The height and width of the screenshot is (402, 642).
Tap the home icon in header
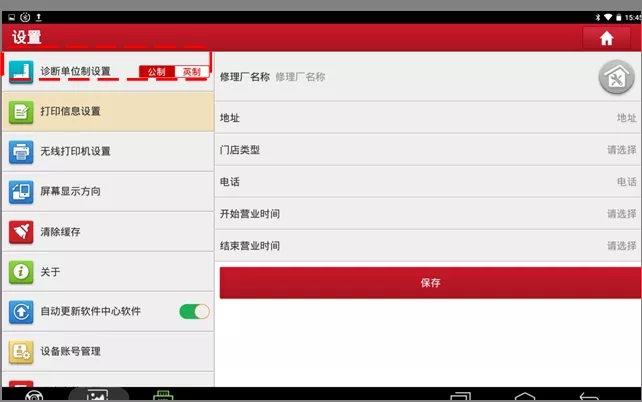click(x=606, y=38)
